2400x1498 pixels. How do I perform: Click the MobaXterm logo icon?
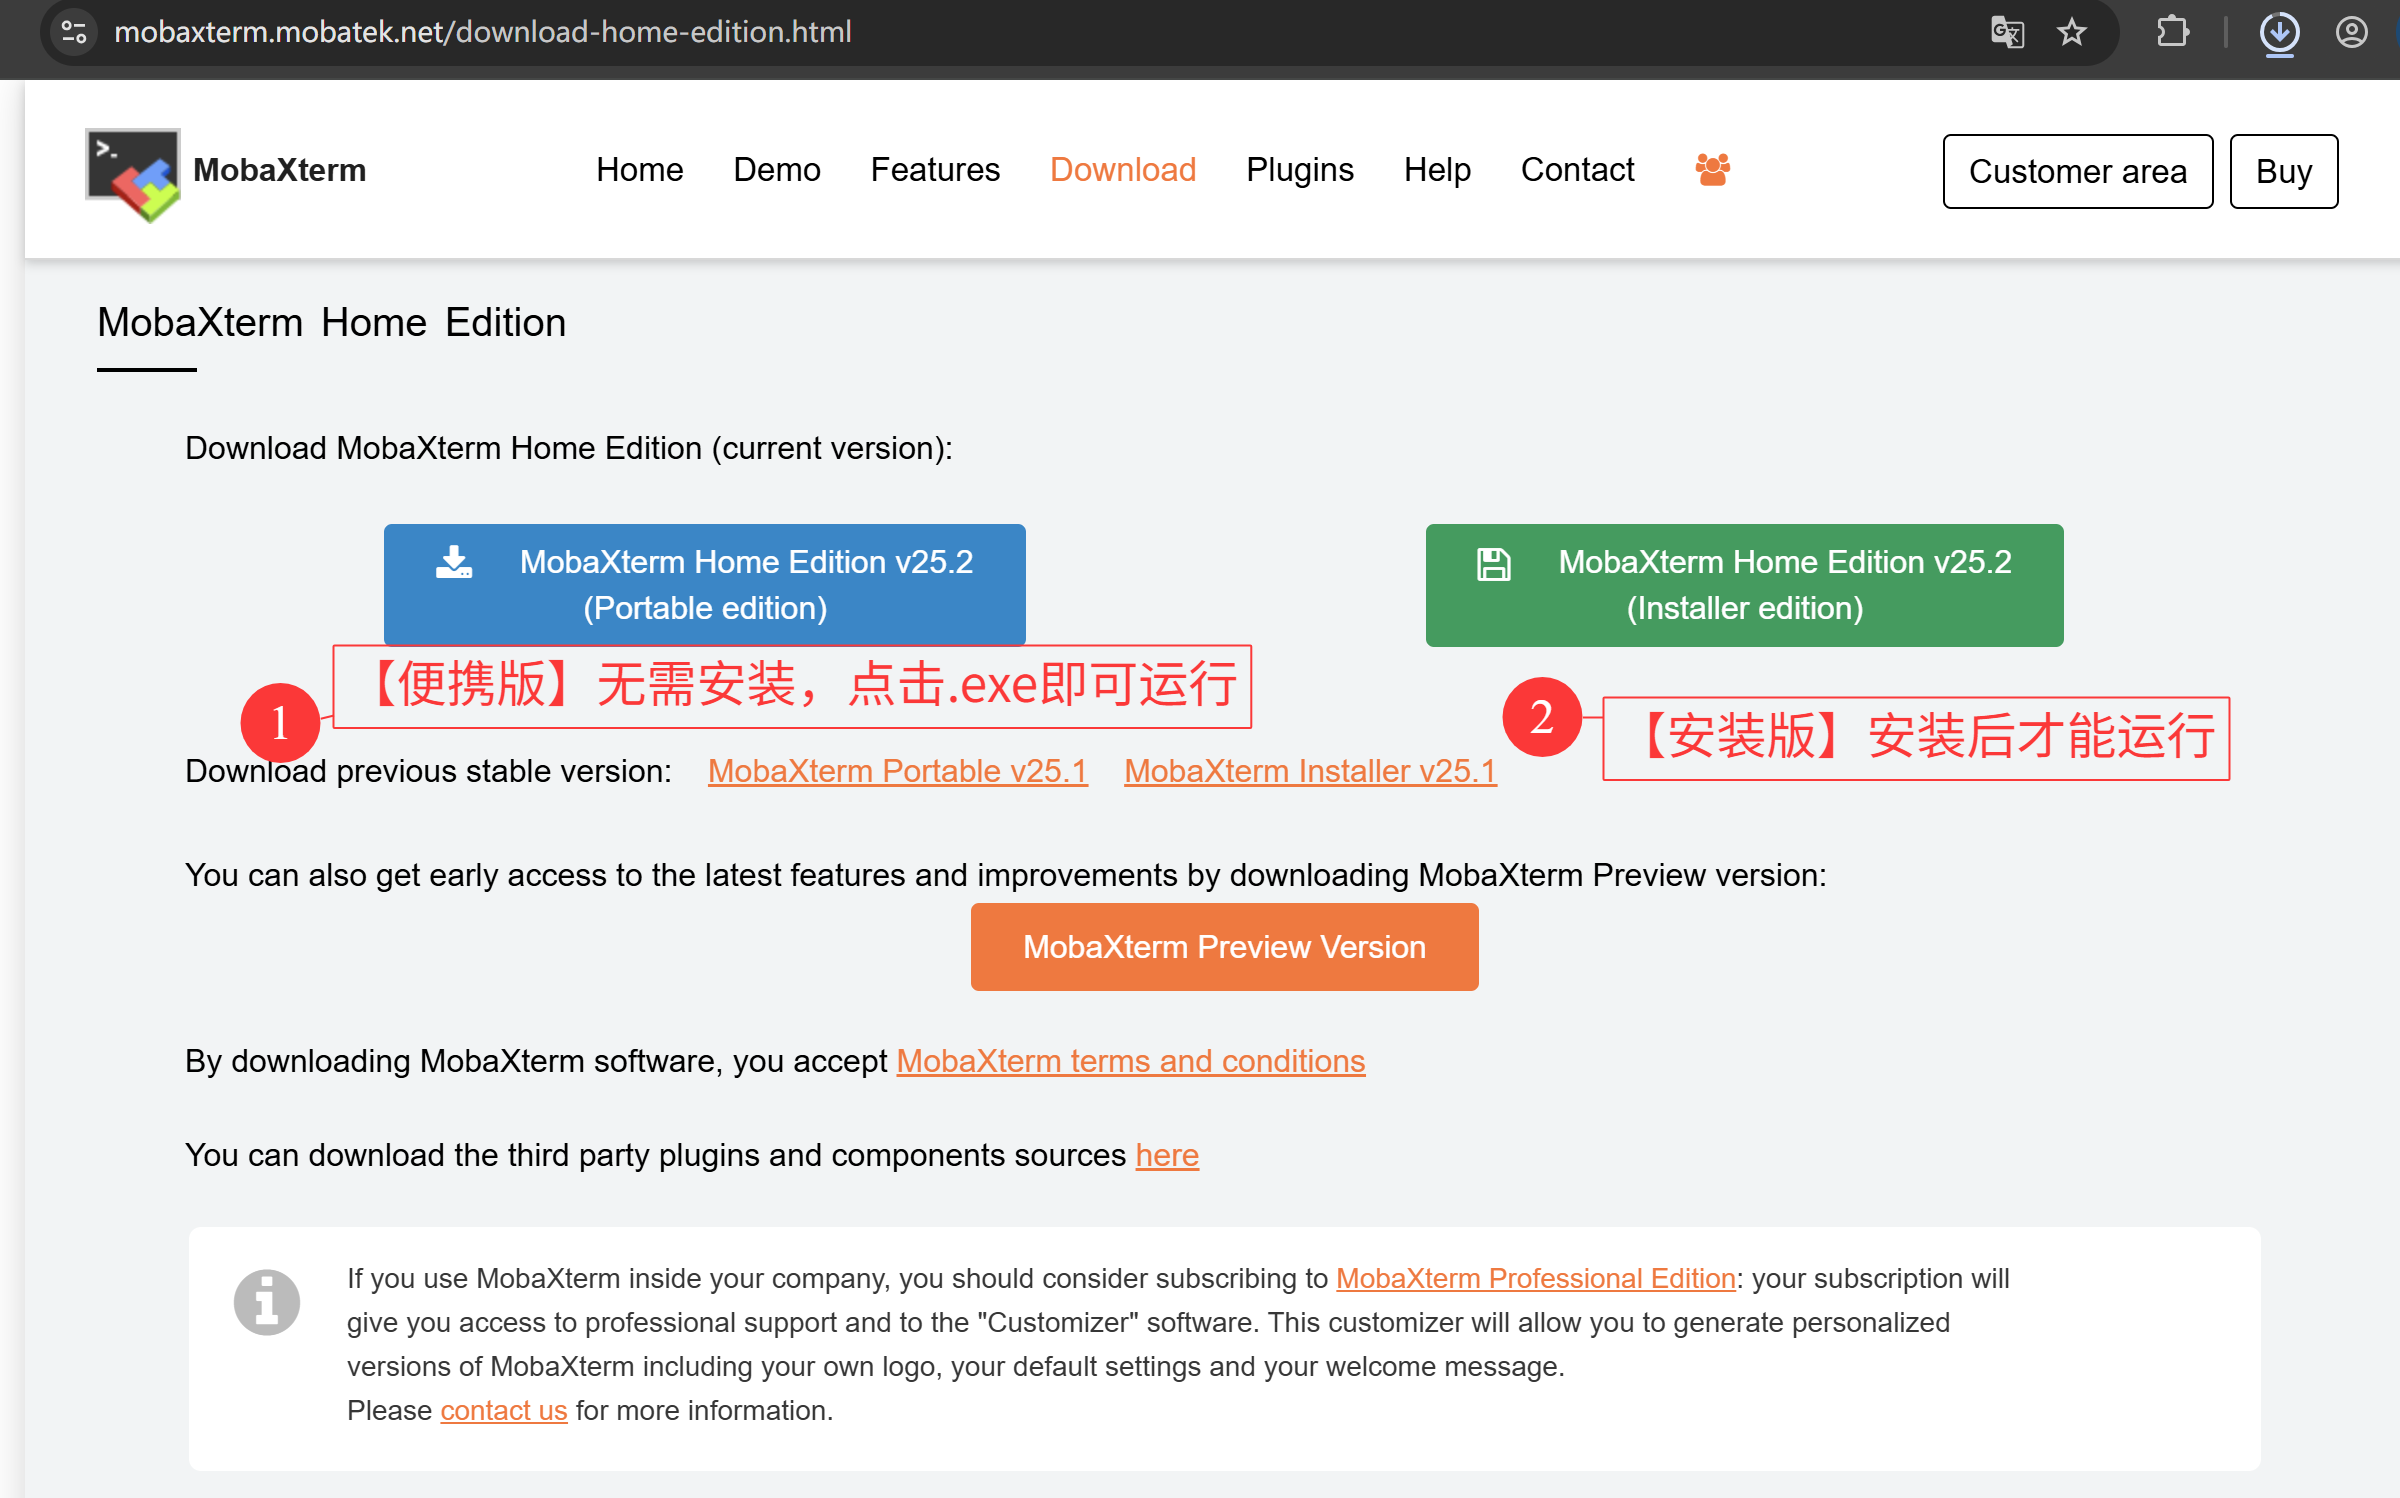coord(130,172)
